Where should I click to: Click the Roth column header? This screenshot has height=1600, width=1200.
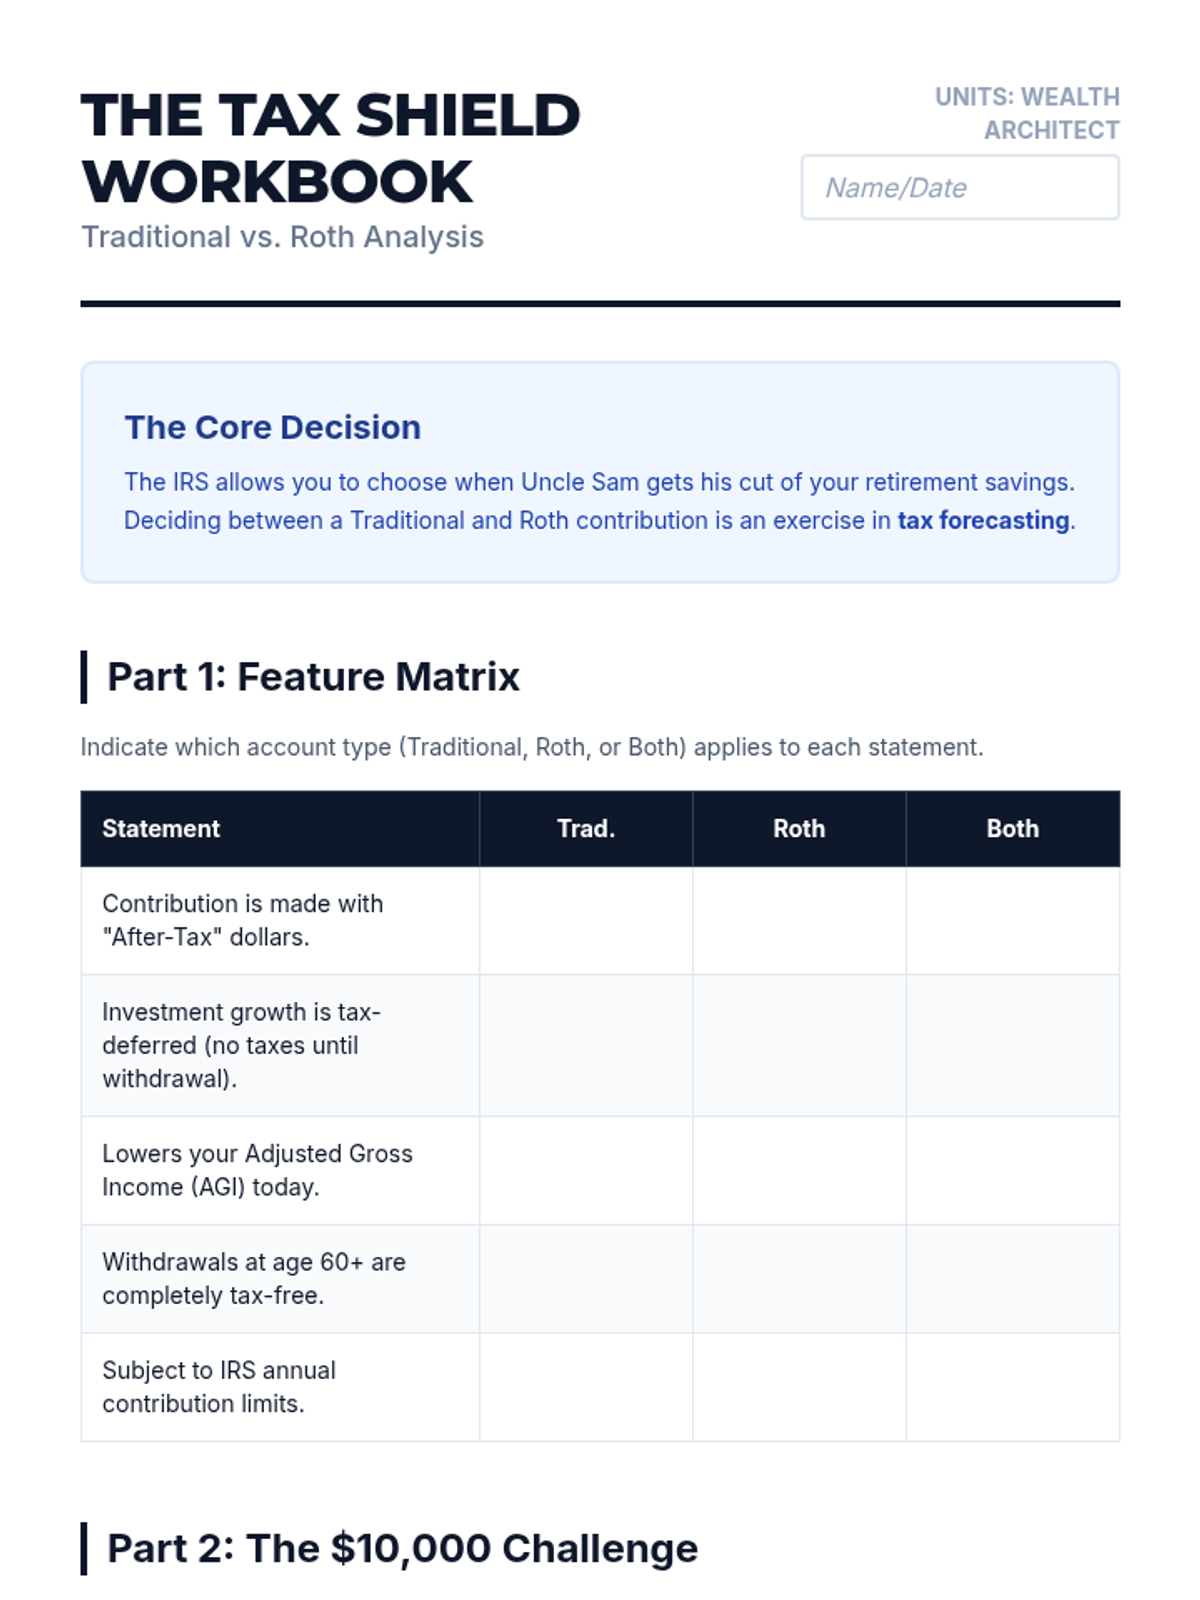tap(799, 829)
